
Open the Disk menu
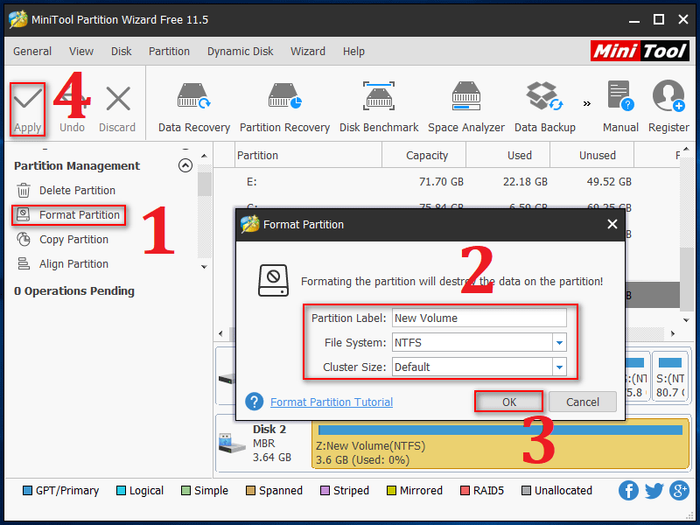(x=121, y=51)
